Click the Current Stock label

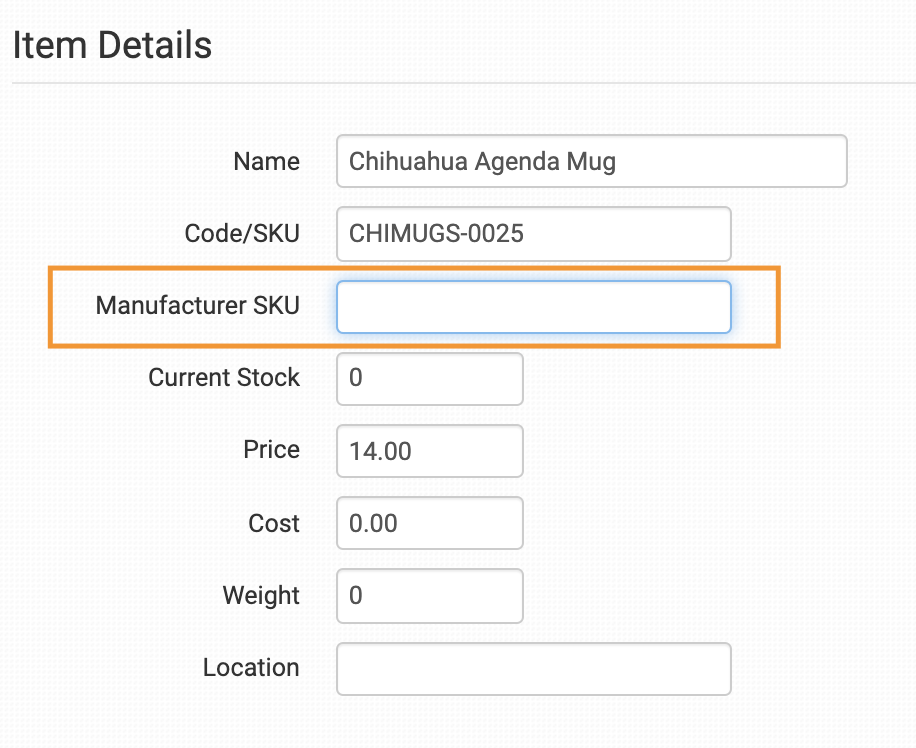coord(224,378)
